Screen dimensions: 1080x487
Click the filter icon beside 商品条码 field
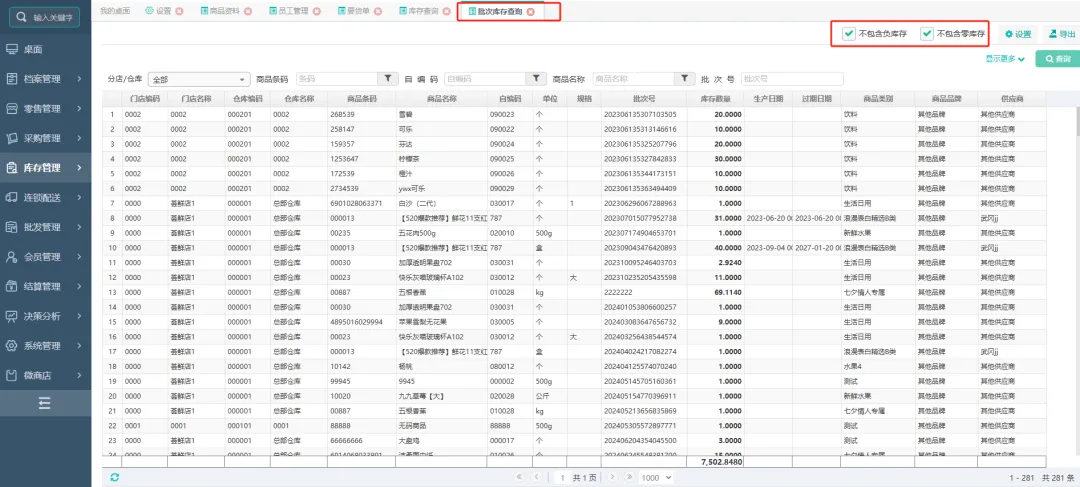coord(388,79)
